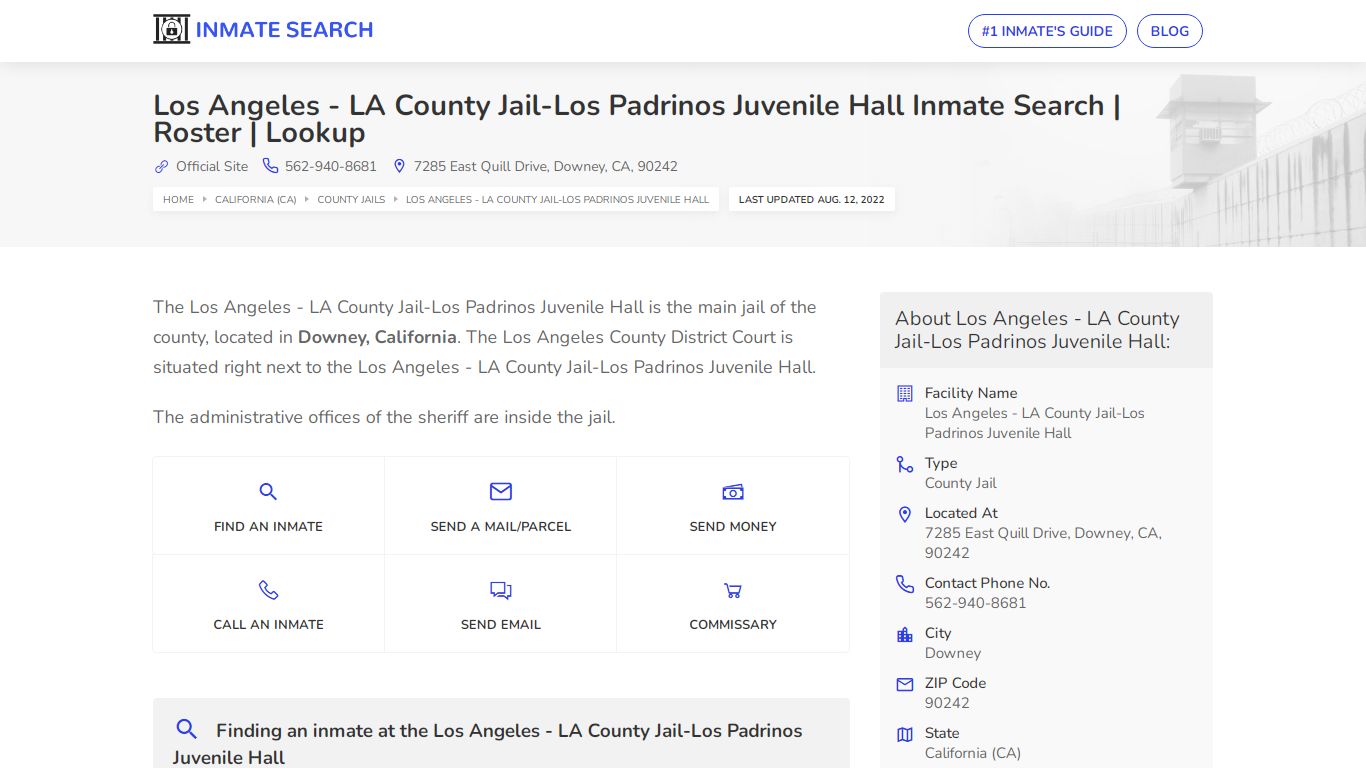
Task: Click the map pin icon in header
Action: point(399,166)
